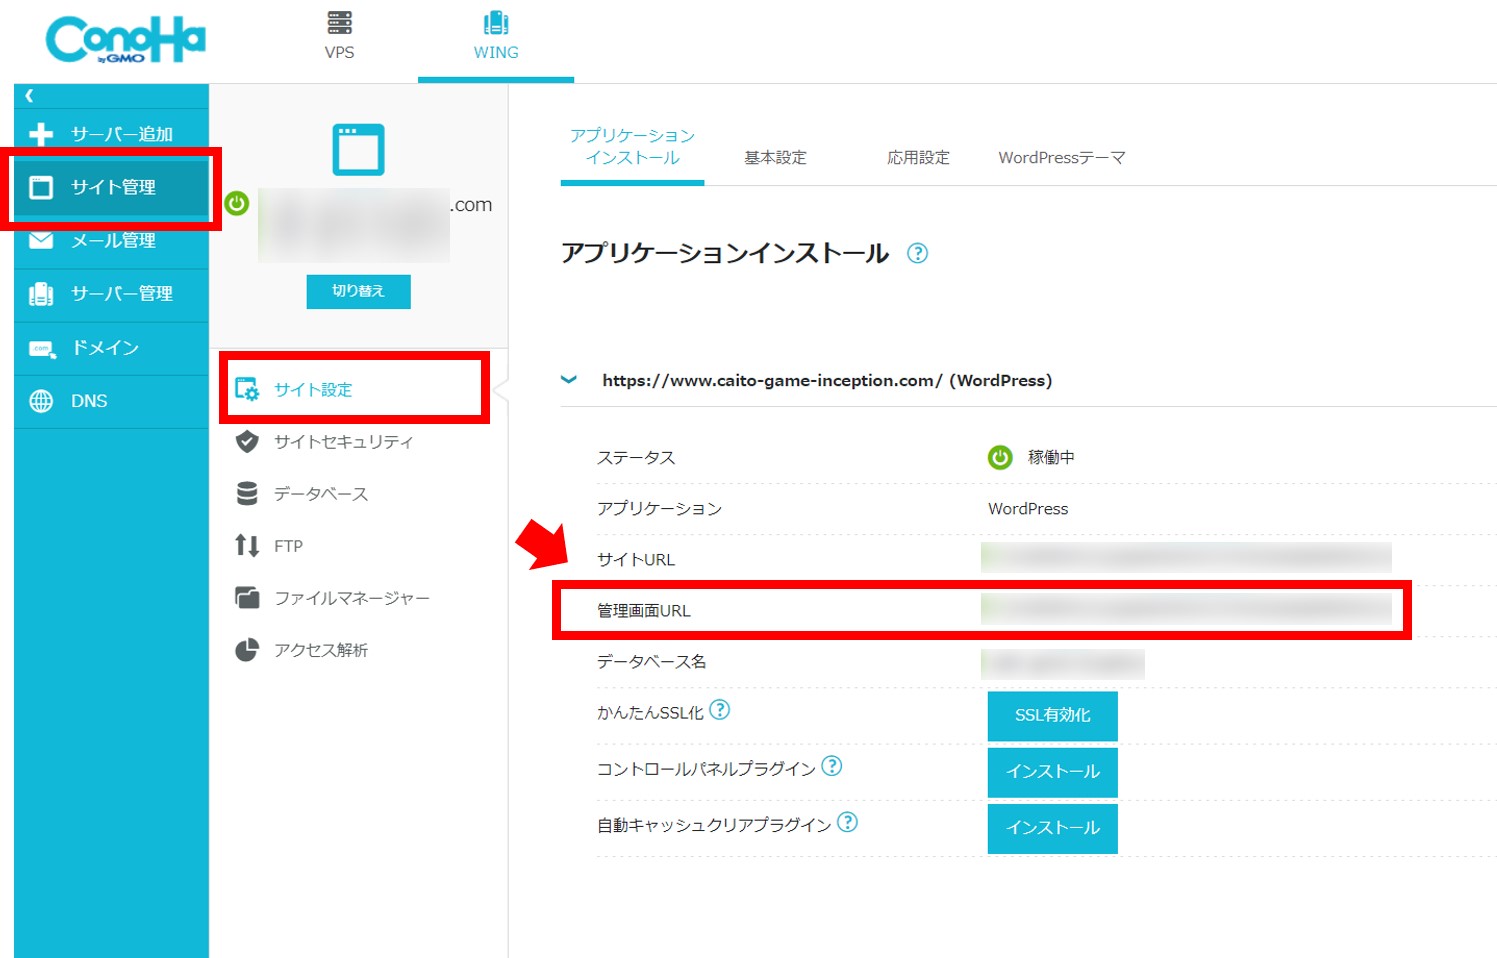Click the サイト設定 gear icon
The width and height of the screenshot is (1497, 958).
[246, 389]
